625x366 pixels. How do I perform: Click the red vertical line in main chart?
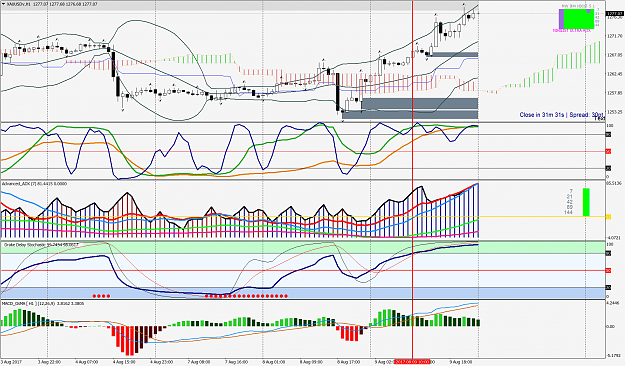coord(412,60)
